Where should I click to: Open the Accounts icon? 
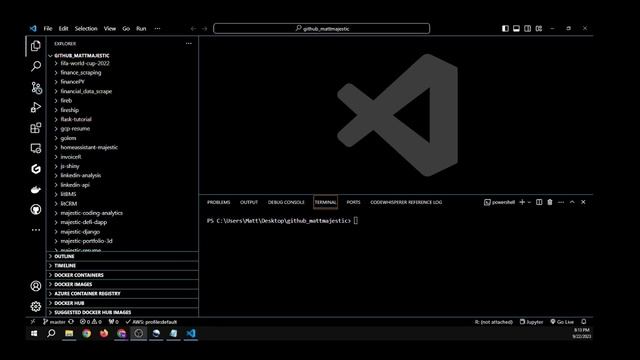pos(36,286)
